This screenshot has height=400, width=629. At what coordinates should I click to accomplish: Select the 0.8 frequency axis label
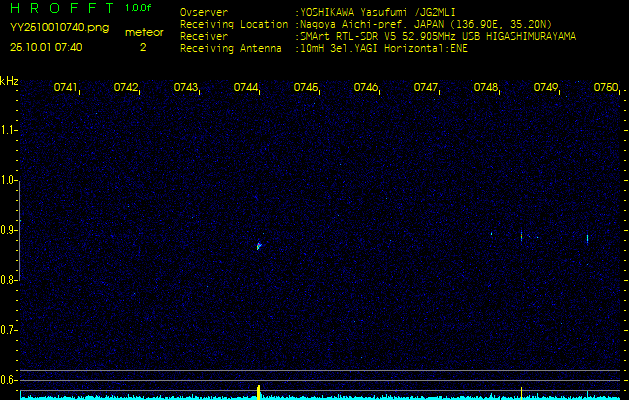[x=9, y=280]
